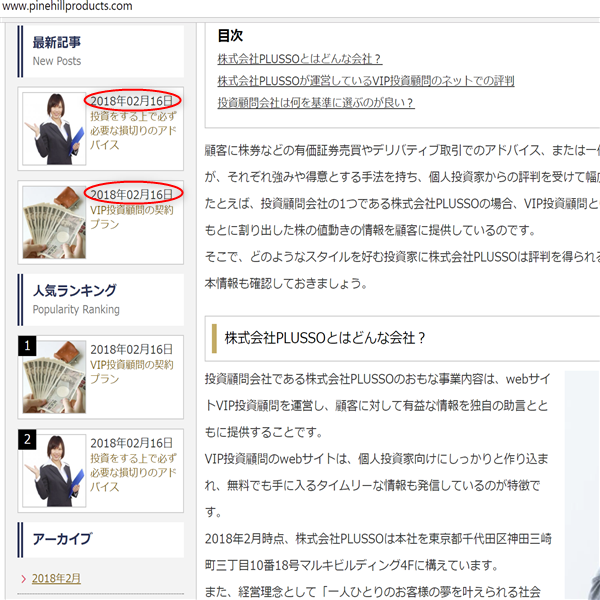Open contents link about VIP投資顧問のネットでの評判
600x600 pixels.
[366, 81]
